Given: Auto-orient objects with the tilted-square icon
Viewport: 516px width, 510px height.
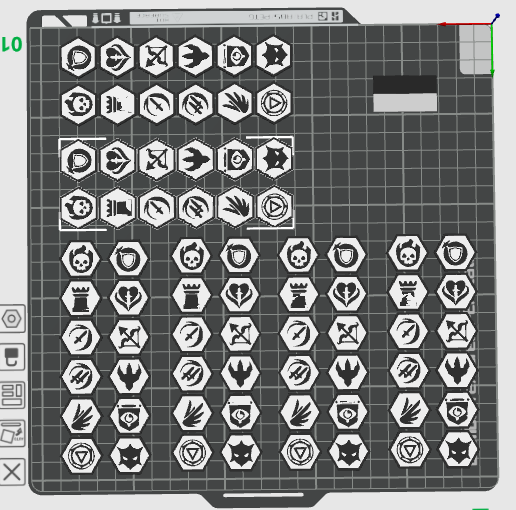Looking at the screenshot, I should [12, 433].
